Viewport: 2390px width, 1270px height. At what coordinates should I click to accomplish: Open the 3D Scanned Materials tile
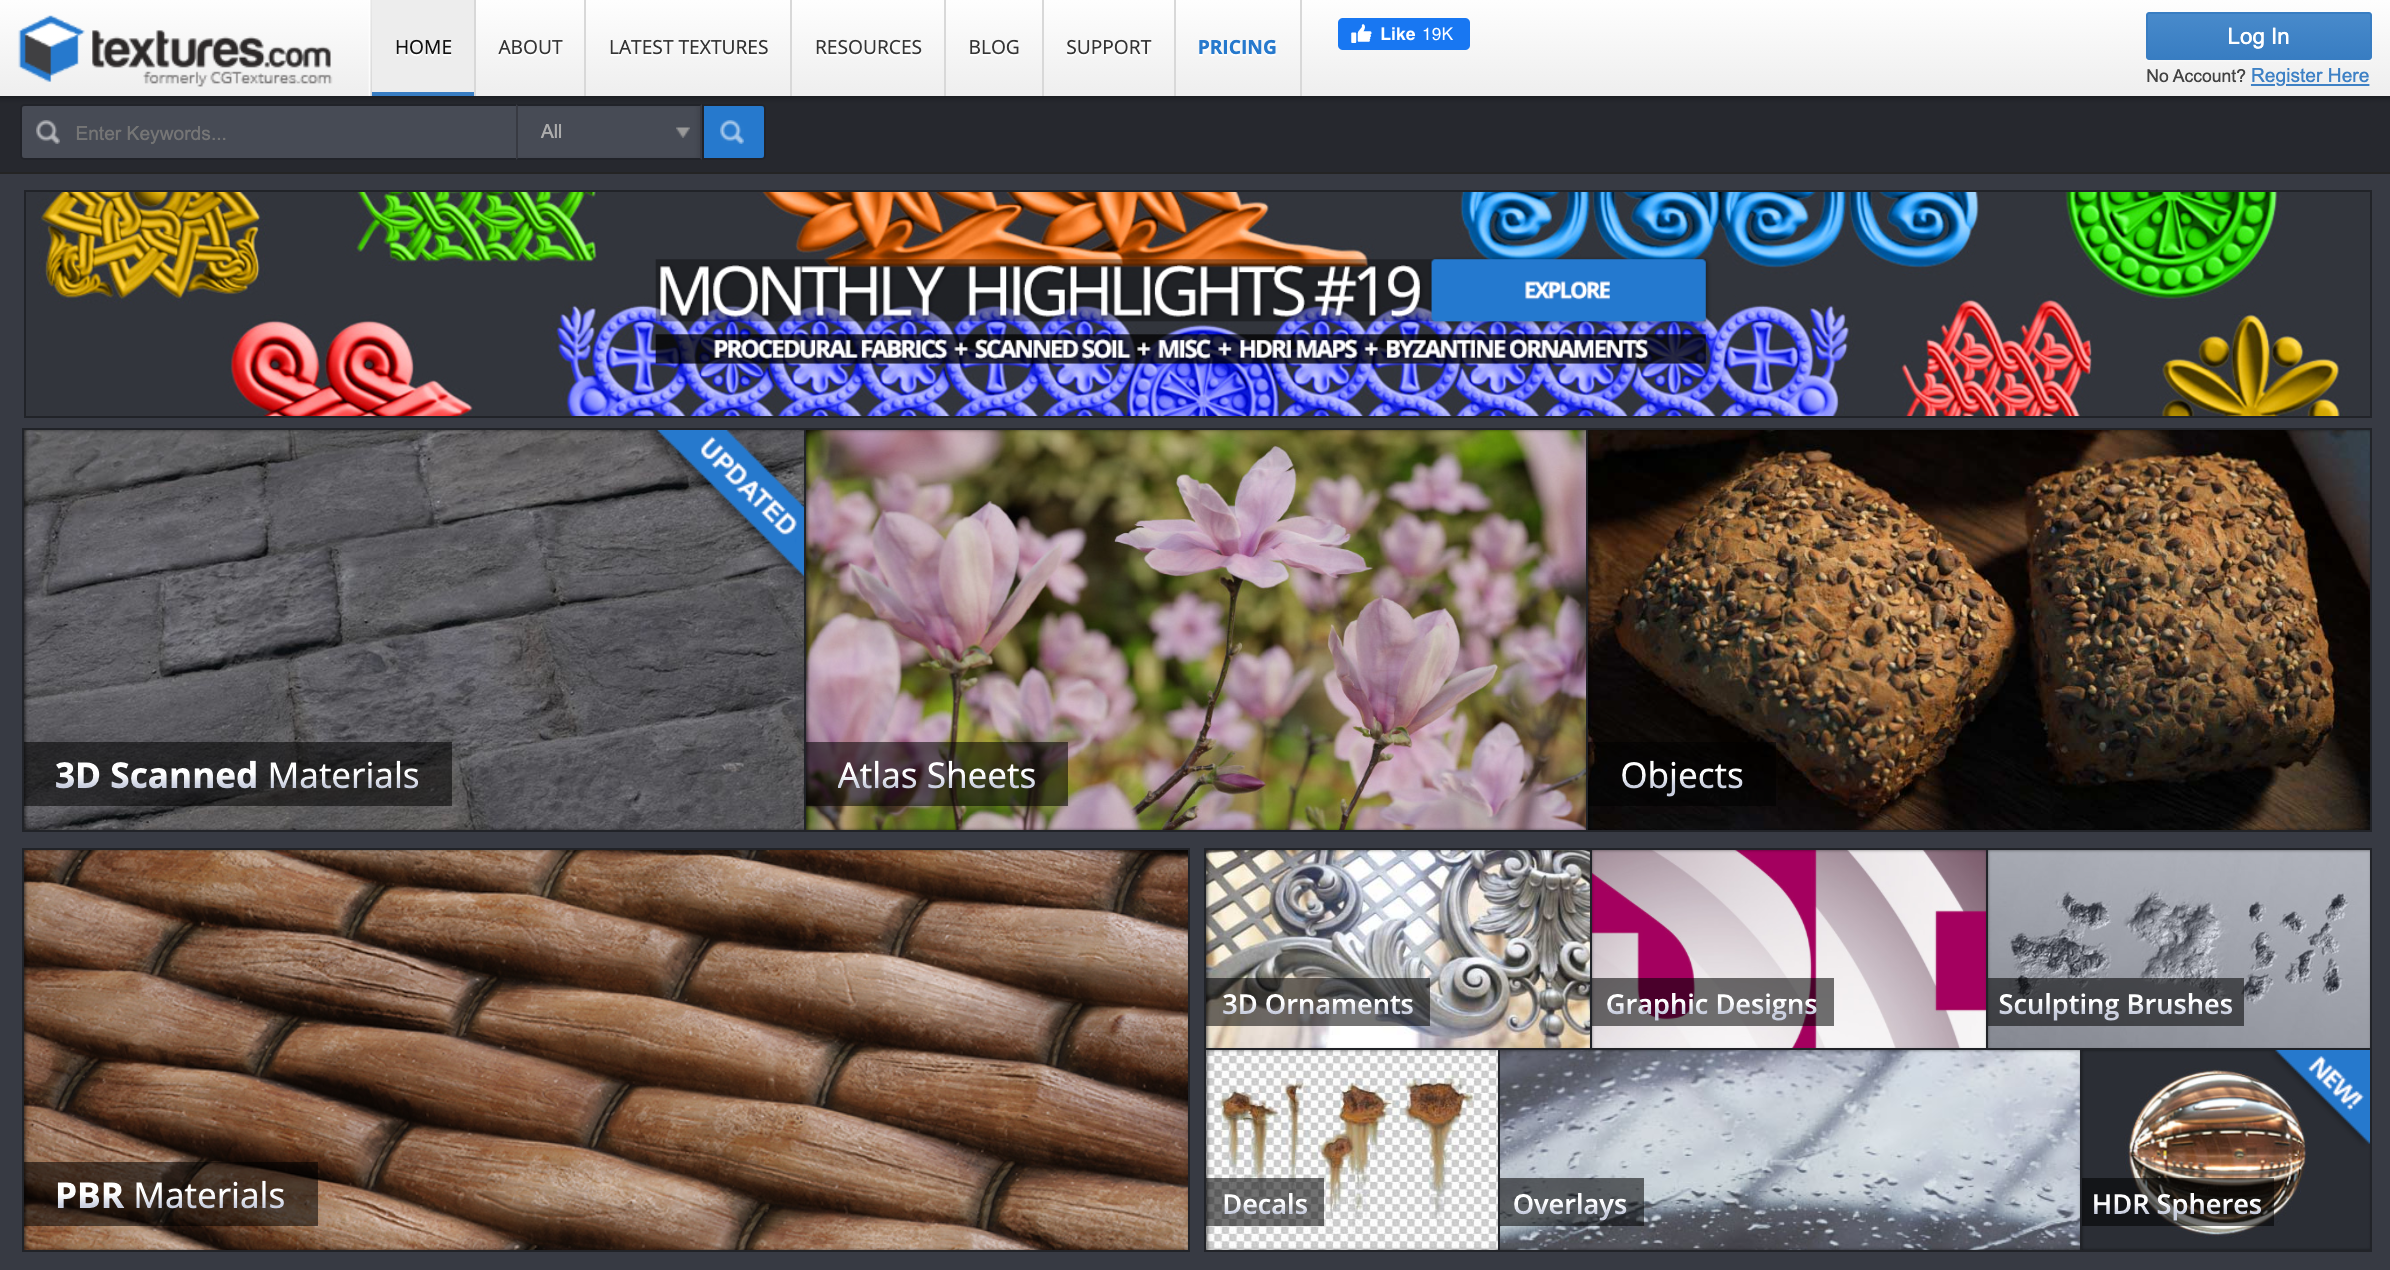(x=413, y=630)
